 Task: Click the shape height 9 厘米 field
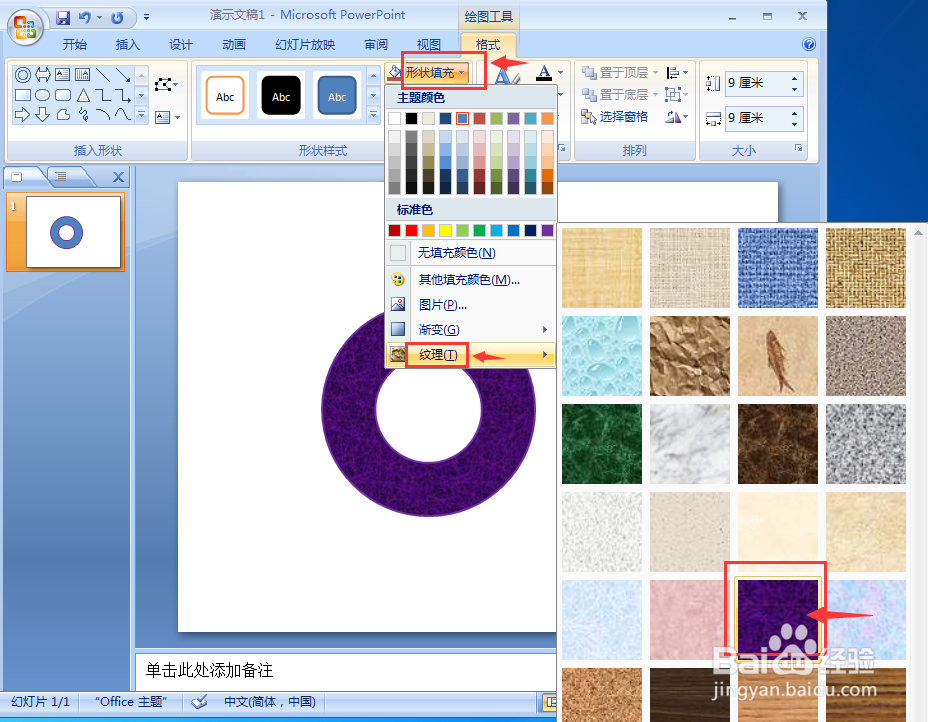point(756,83)
